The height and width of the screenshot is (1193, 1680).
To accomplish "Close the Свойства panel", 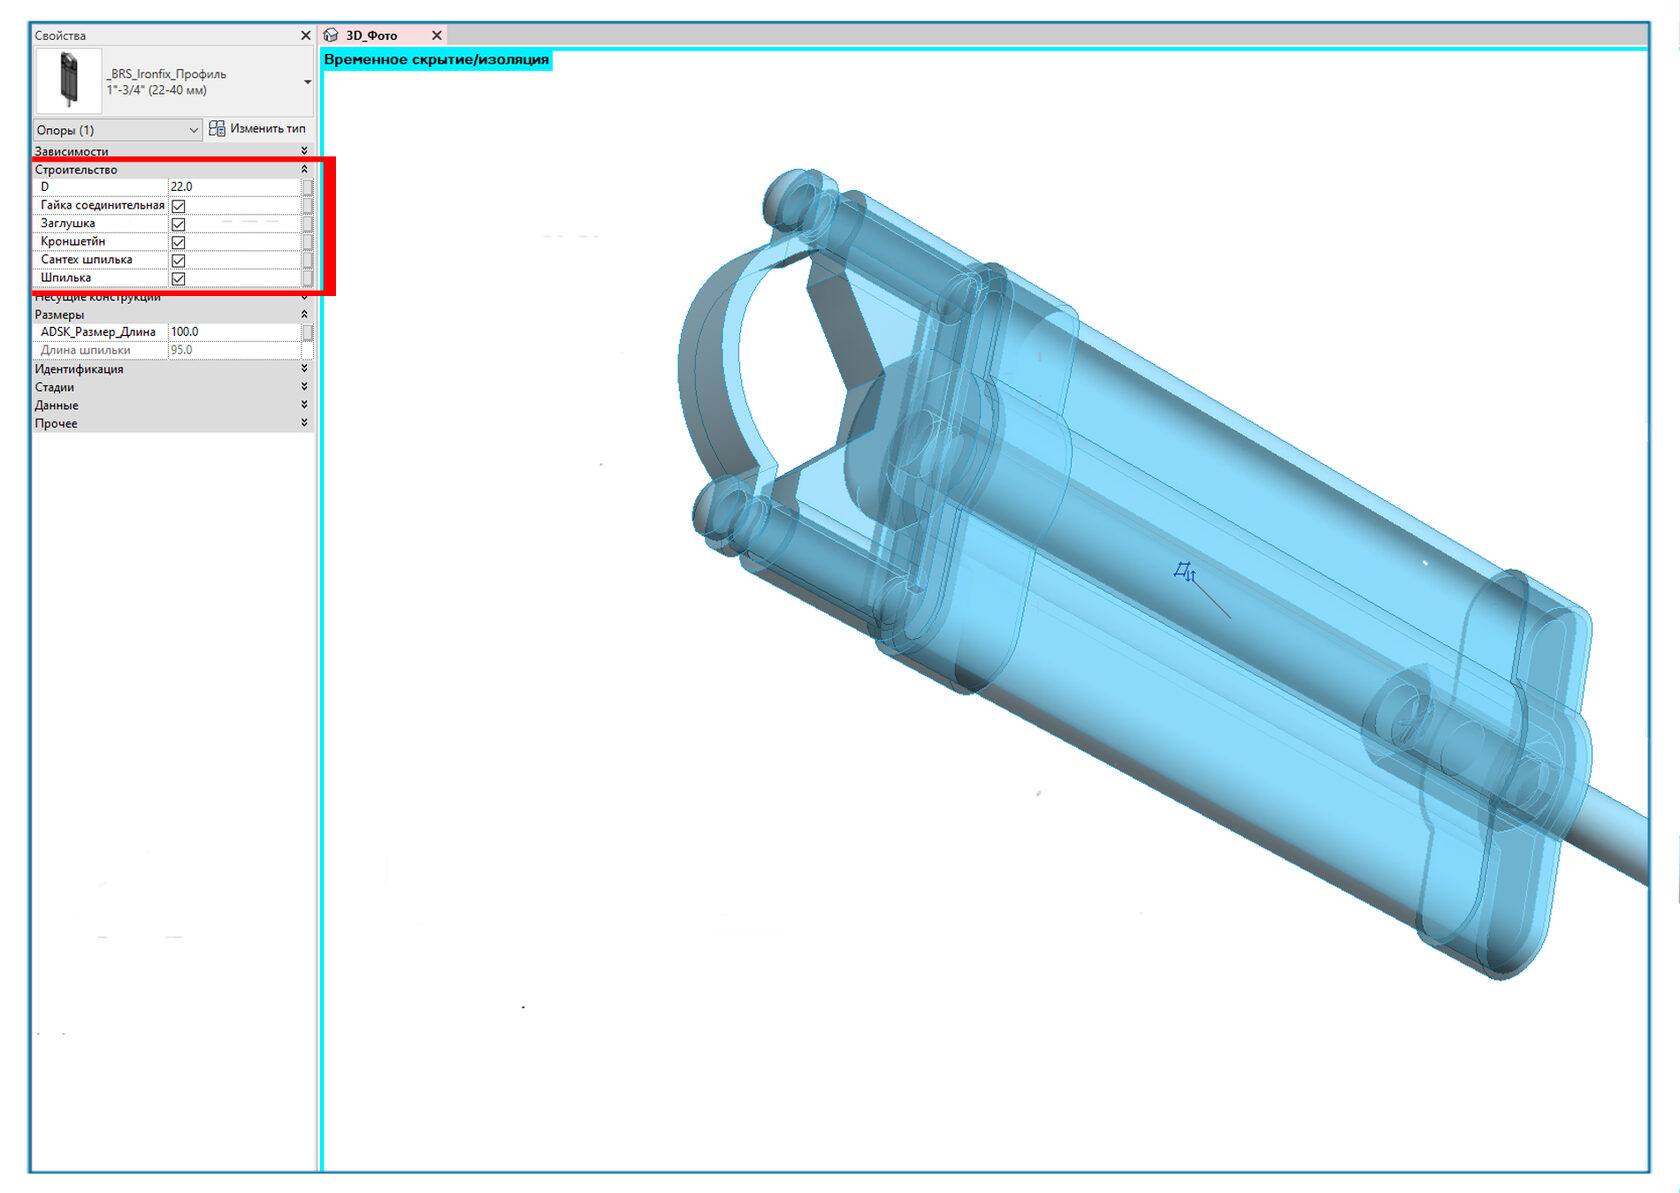I will tap(305, 35).
